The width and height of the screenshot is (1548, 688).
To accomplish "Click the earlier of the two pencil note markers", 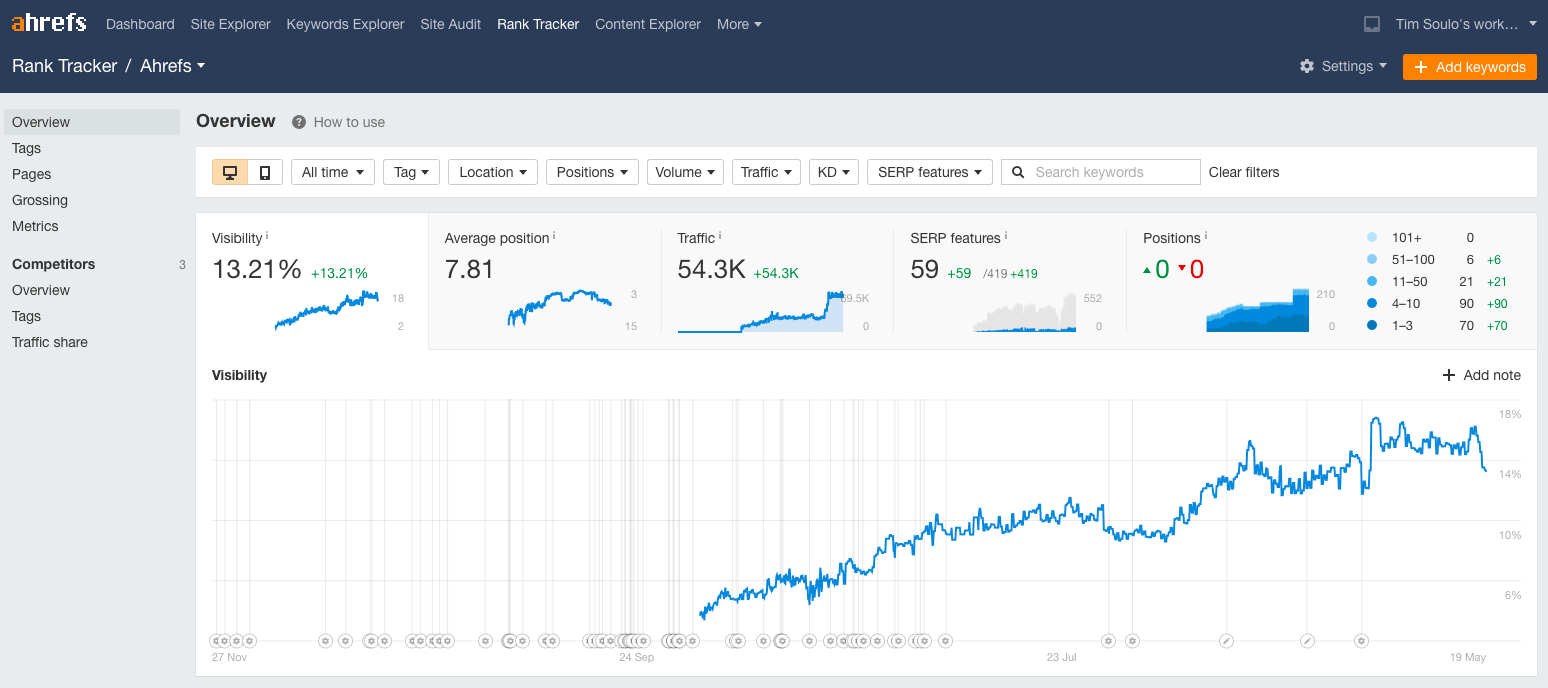I will pos(1227,640).
